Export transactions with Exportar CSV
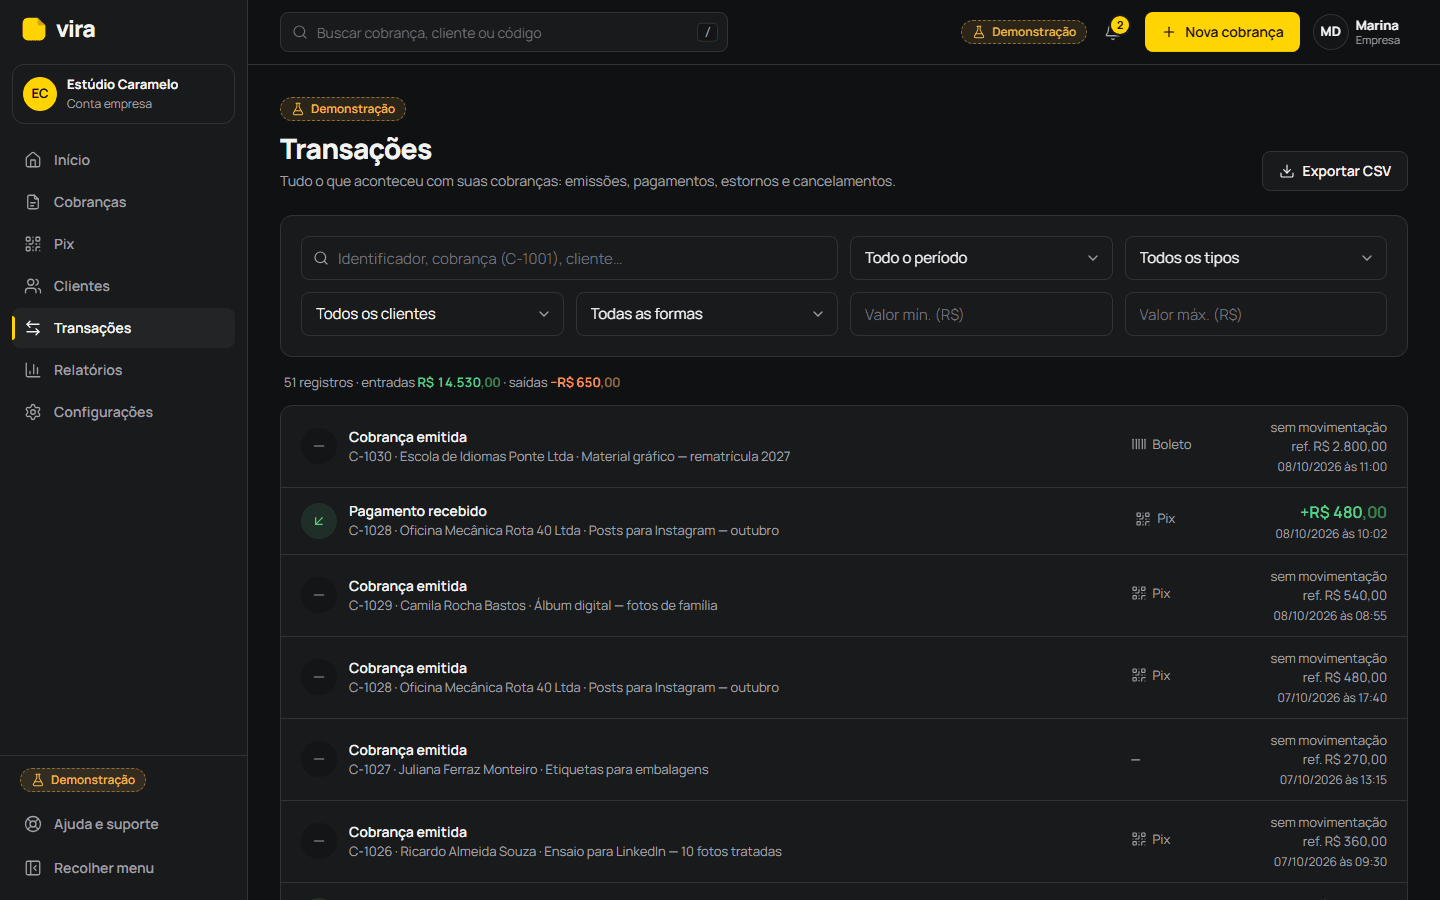1440x900 pixels. tap(1335, 171)
